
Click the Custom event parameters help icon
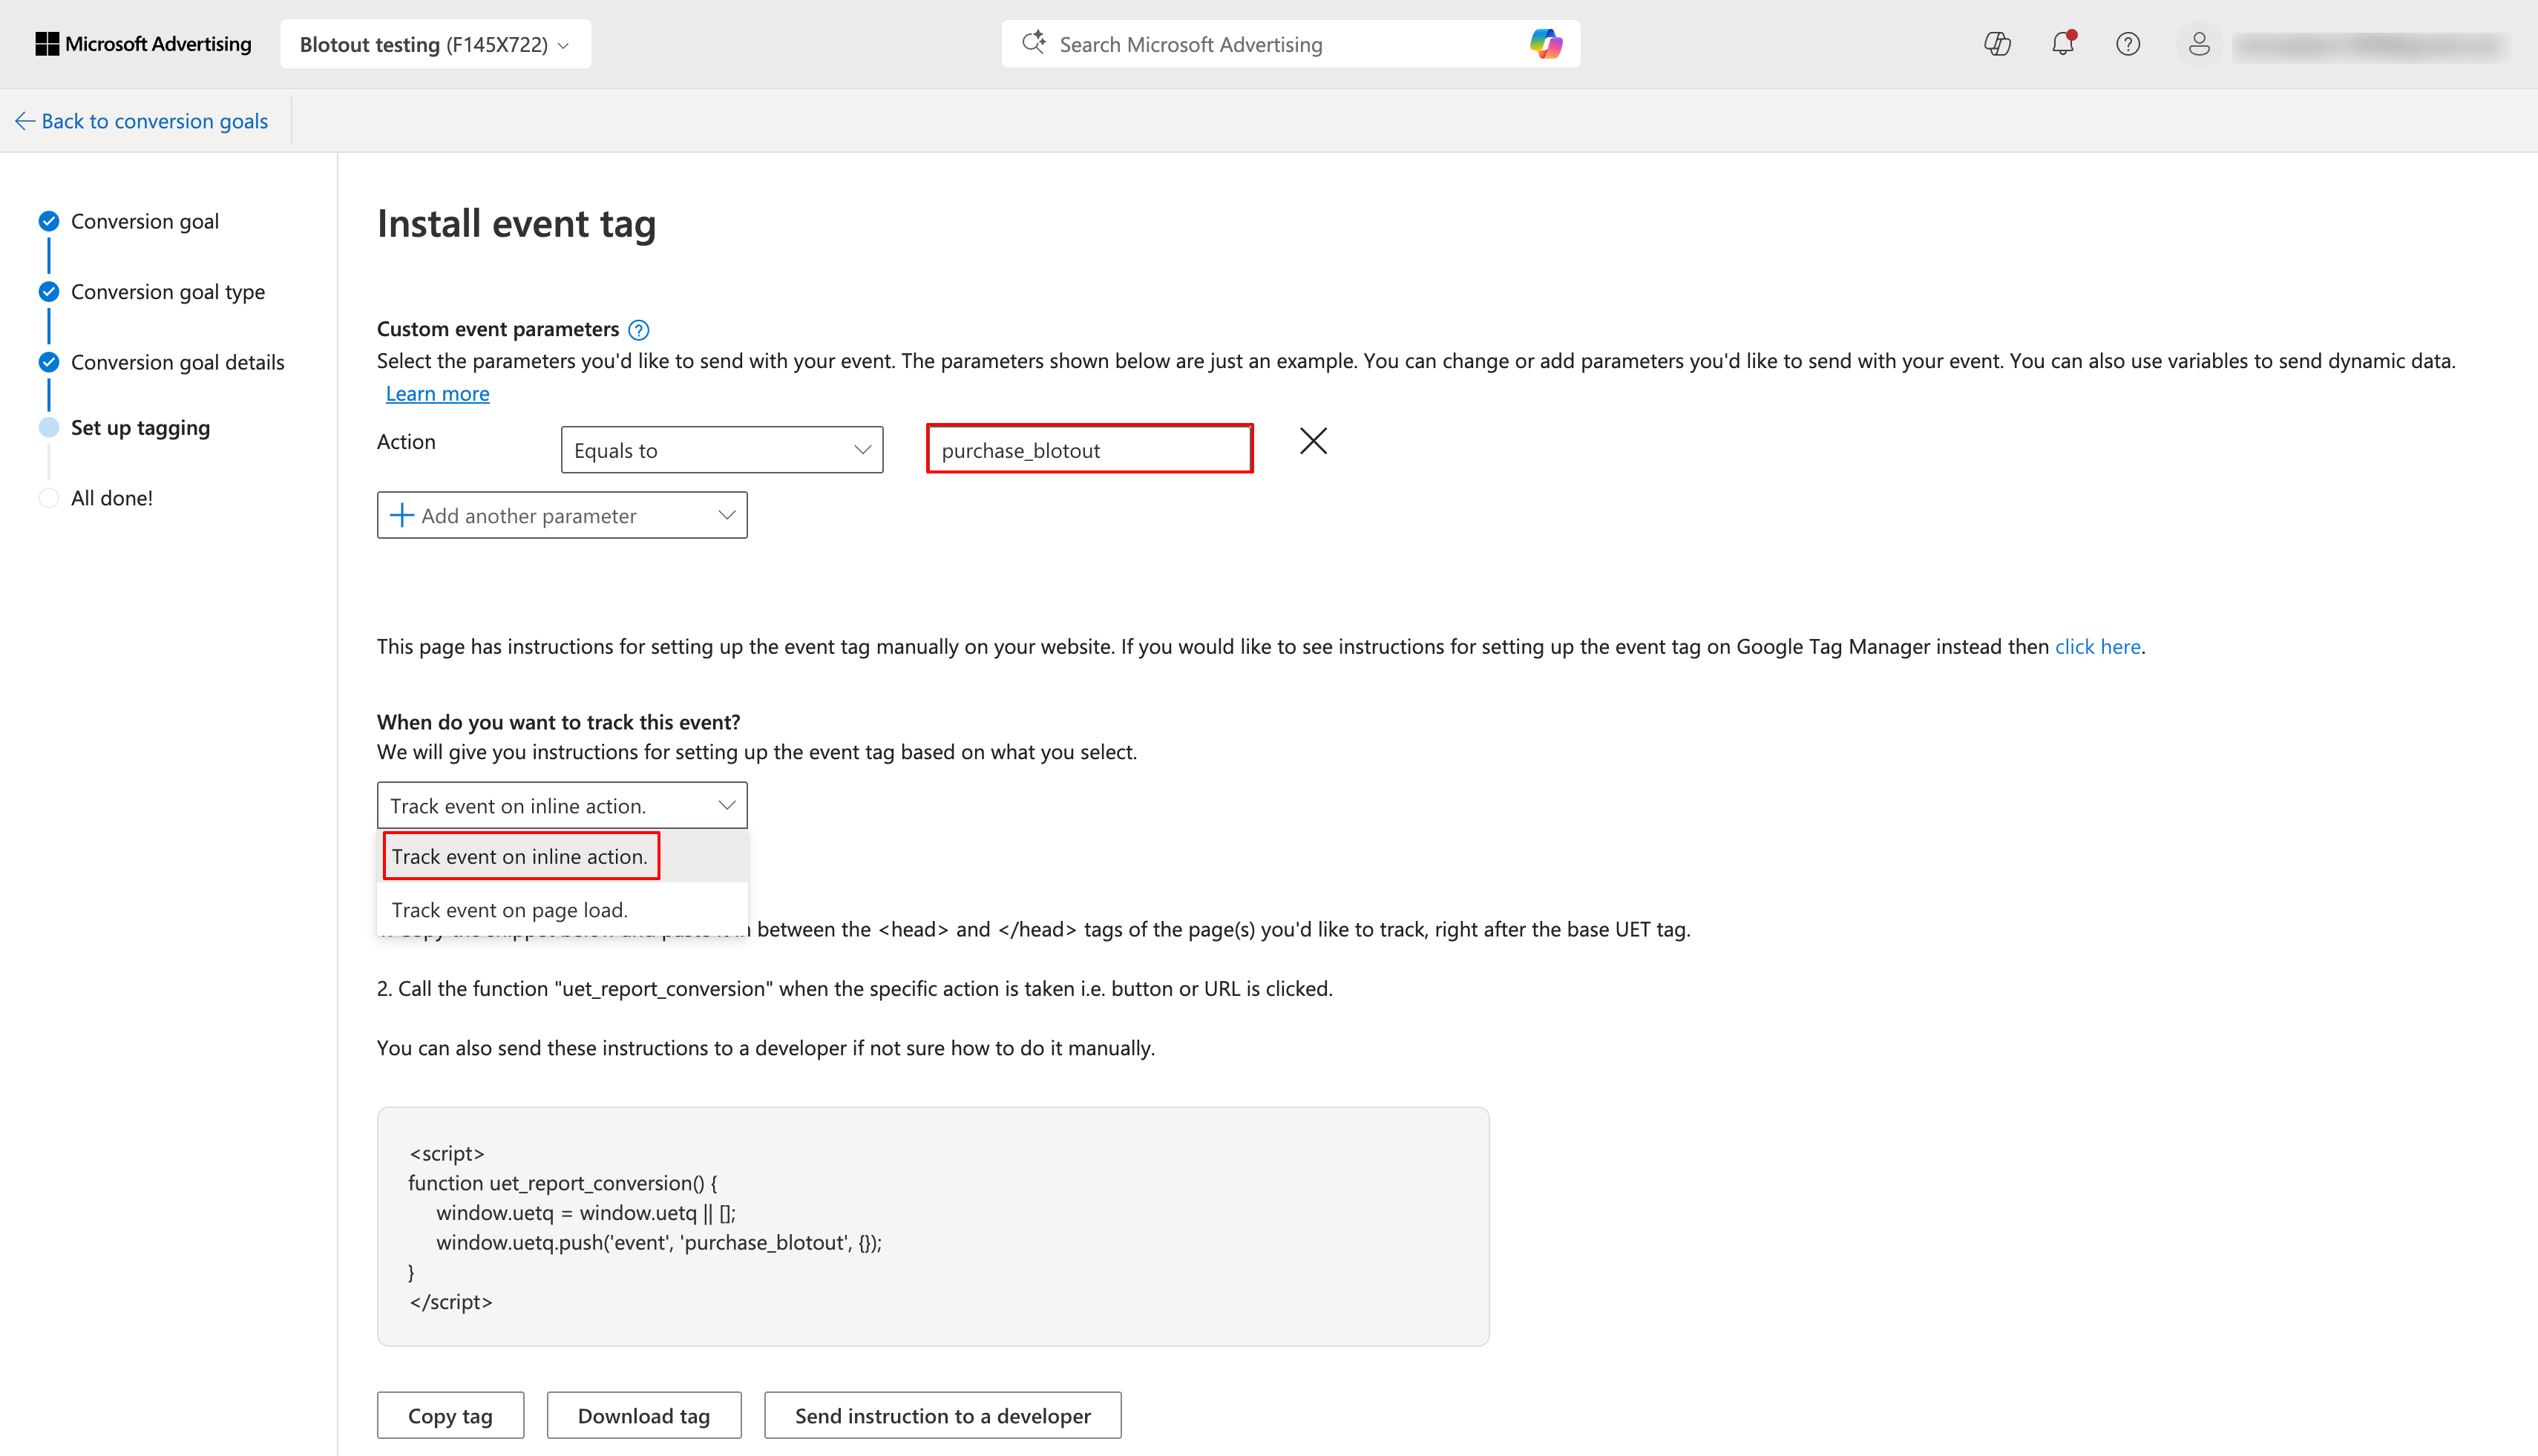point(638,330)
